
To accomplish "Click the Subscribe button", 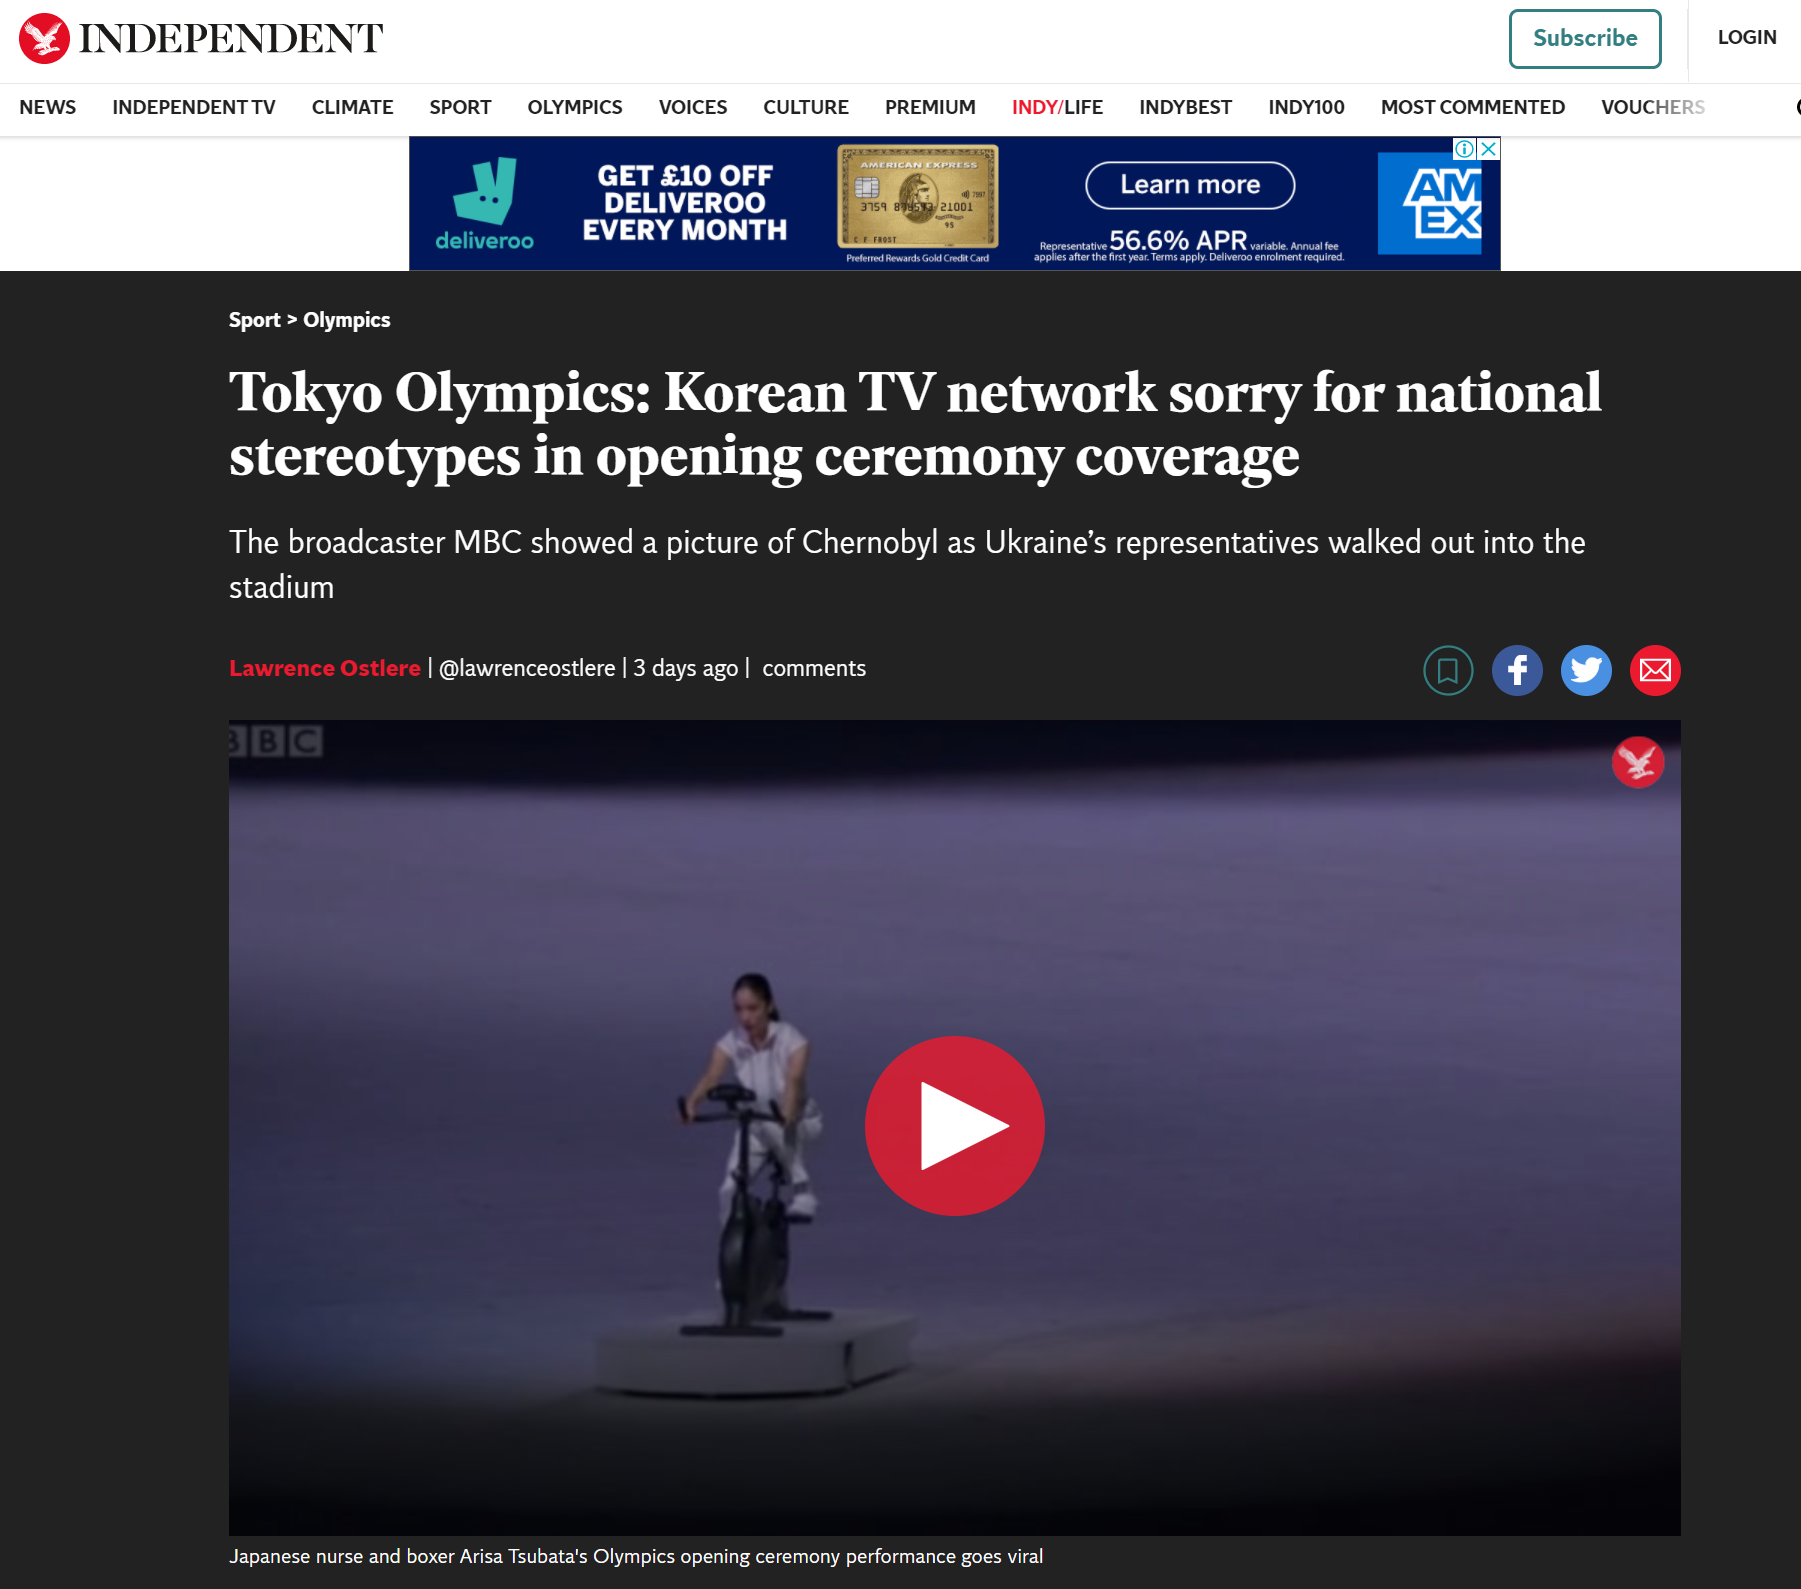I will pyautogui.click(x=1585, y=38).
